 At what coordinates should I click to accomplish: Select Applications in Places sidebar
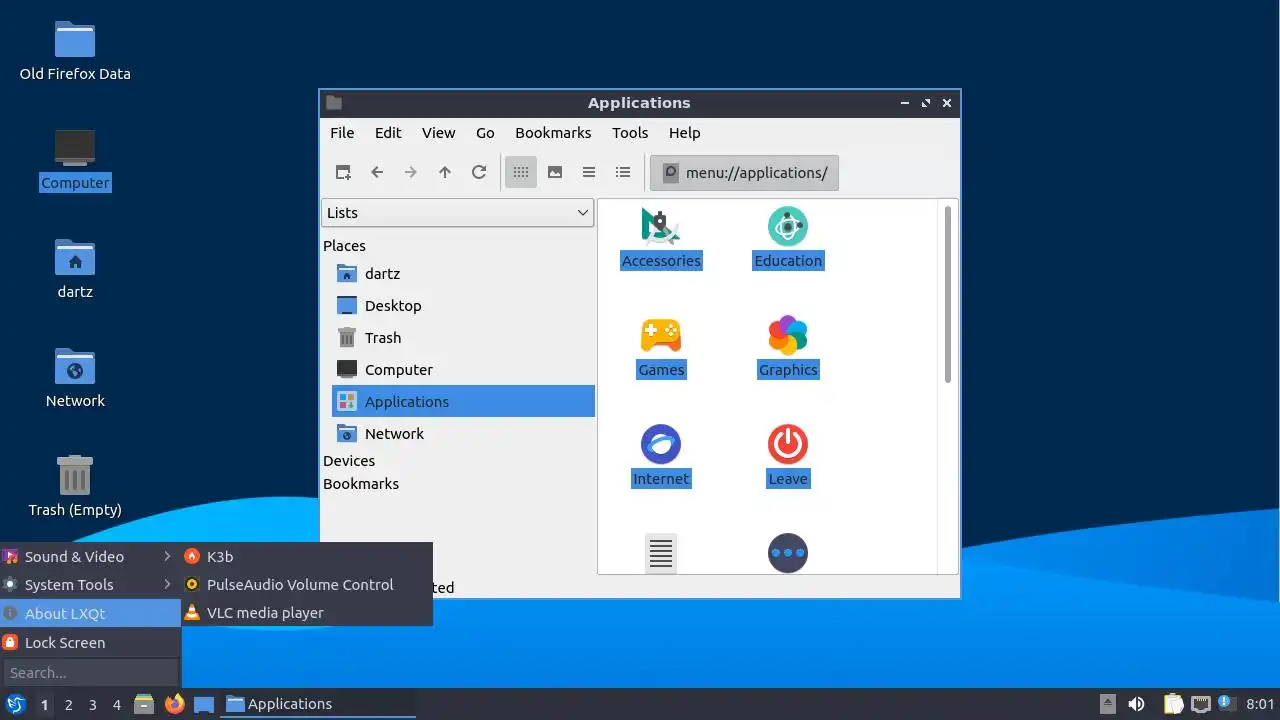463,401
